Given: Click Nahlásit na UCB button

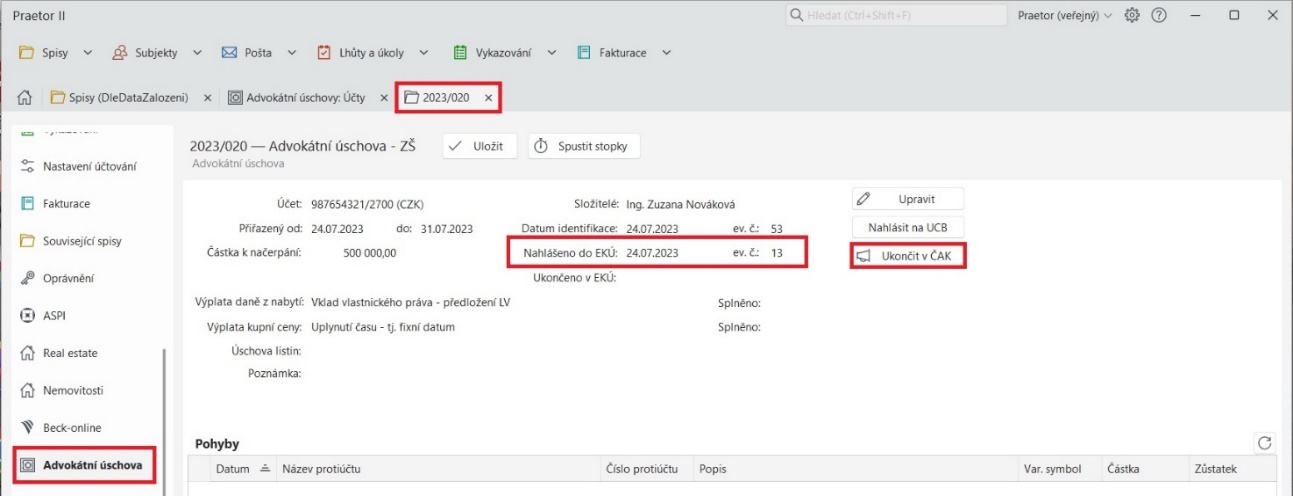Looking at the screenshot, I should [x=907, y=227].
